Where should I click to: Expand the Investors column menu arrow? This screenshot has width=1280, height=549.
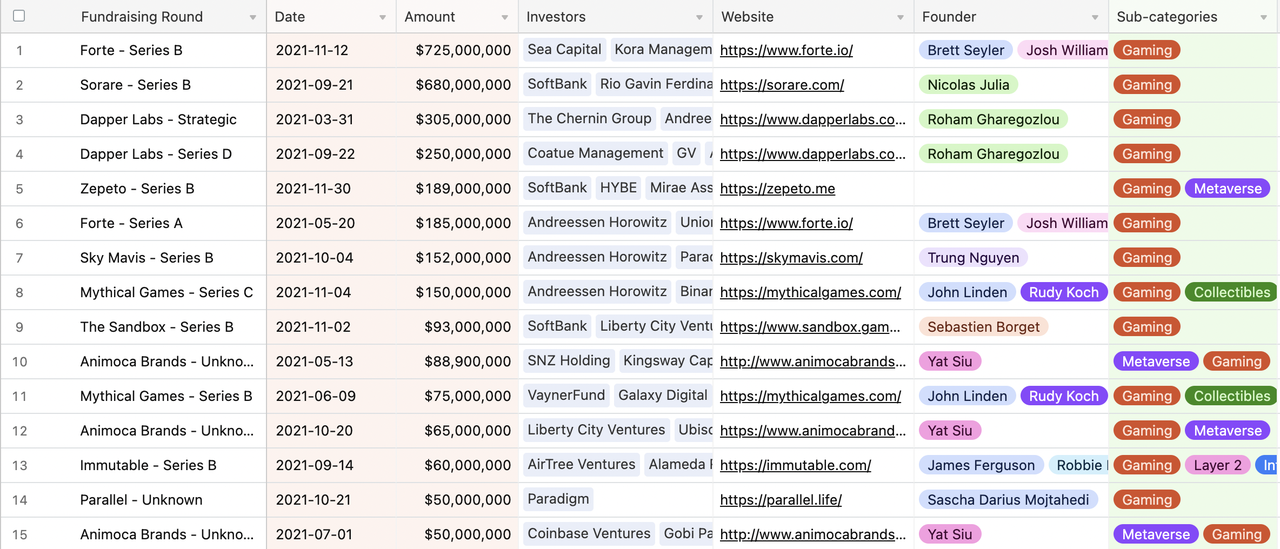tap(699, 18)
